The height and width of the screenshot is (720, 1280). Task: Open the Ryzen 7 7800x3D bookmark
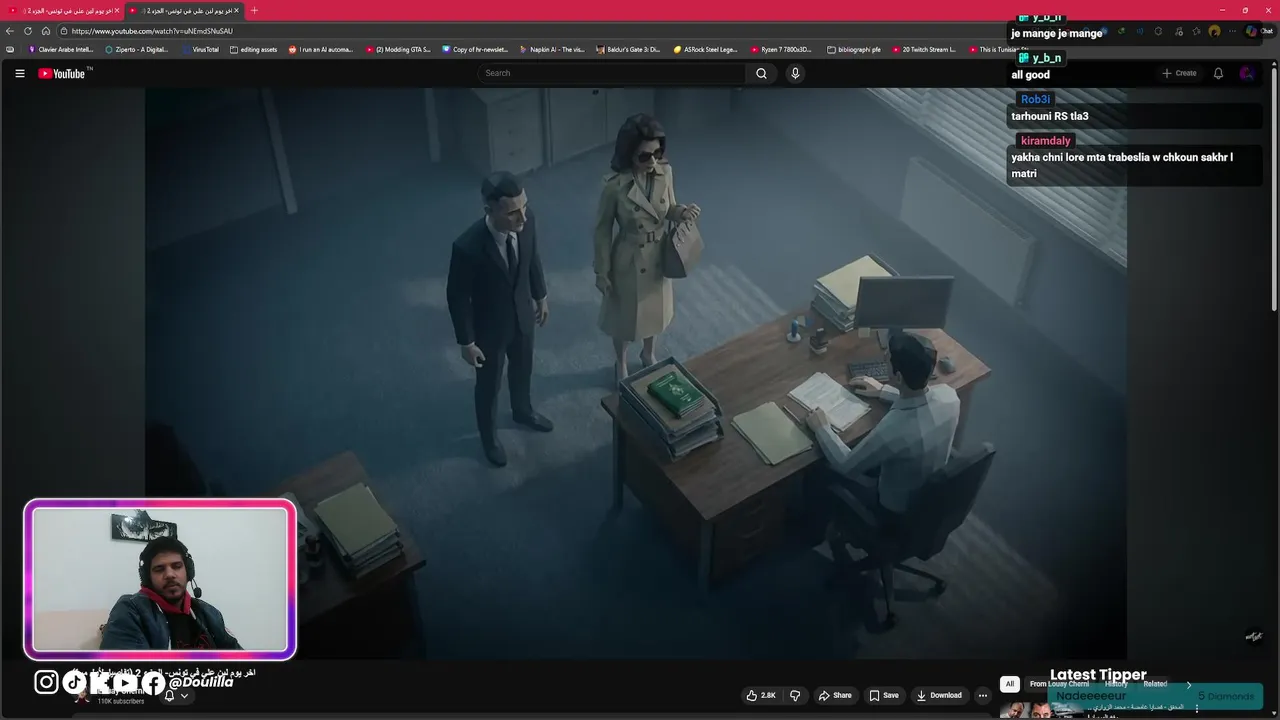[781, 49]
